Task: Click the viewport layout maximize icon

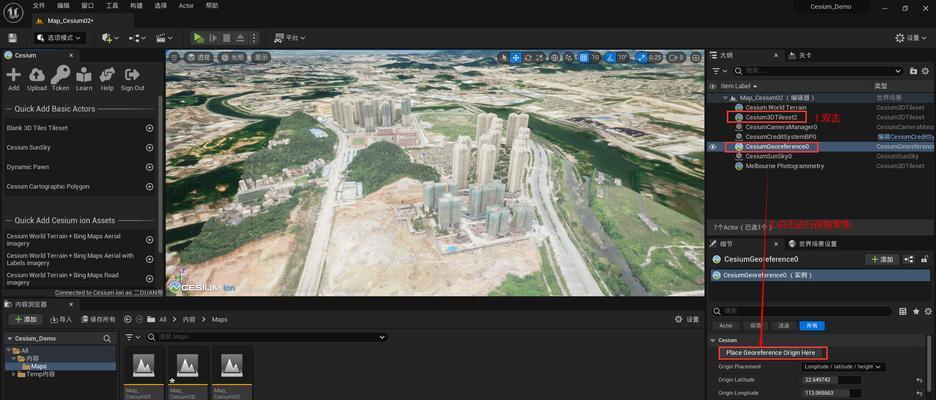Action: [x=695, y=58]
